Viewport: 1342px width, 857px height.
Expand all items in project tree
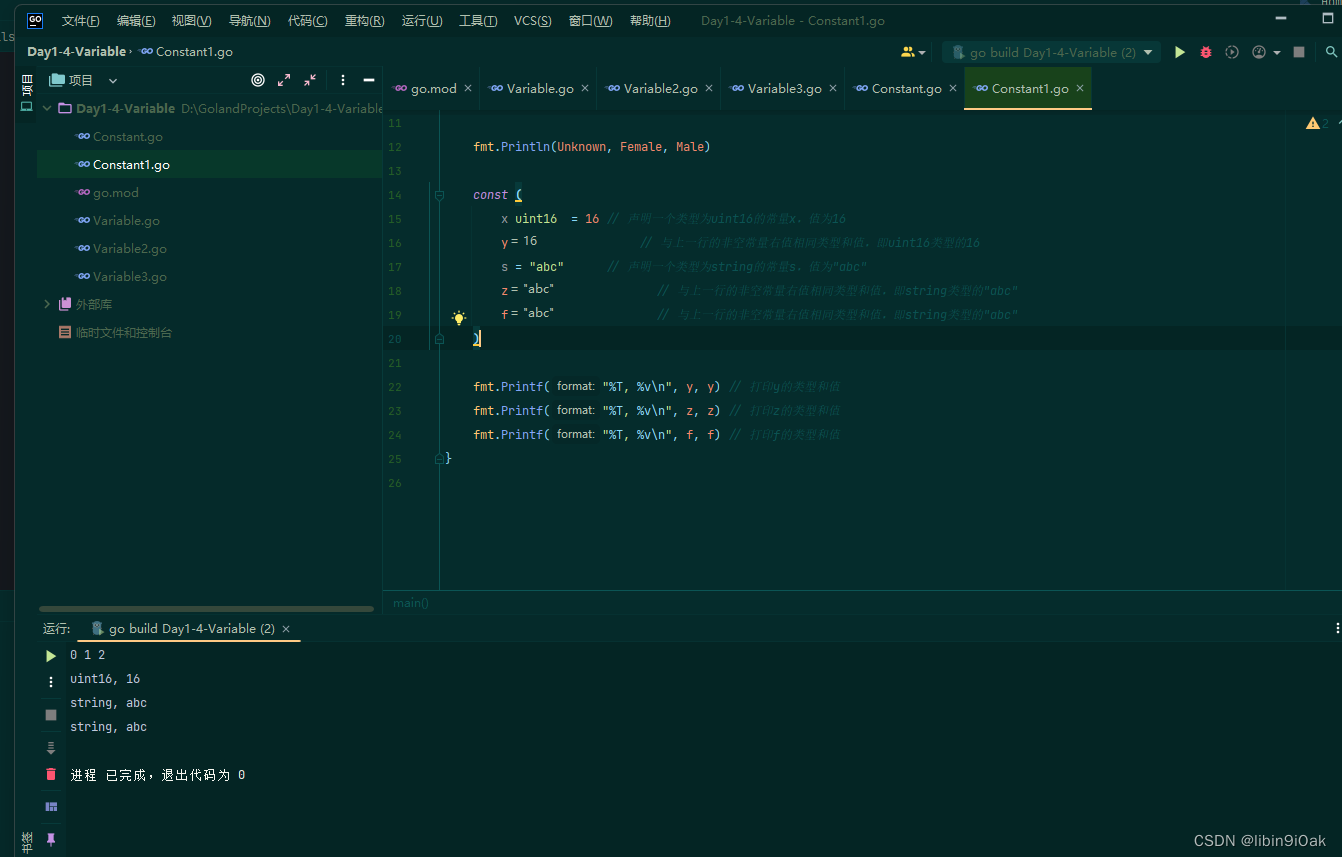pos(284,80)
